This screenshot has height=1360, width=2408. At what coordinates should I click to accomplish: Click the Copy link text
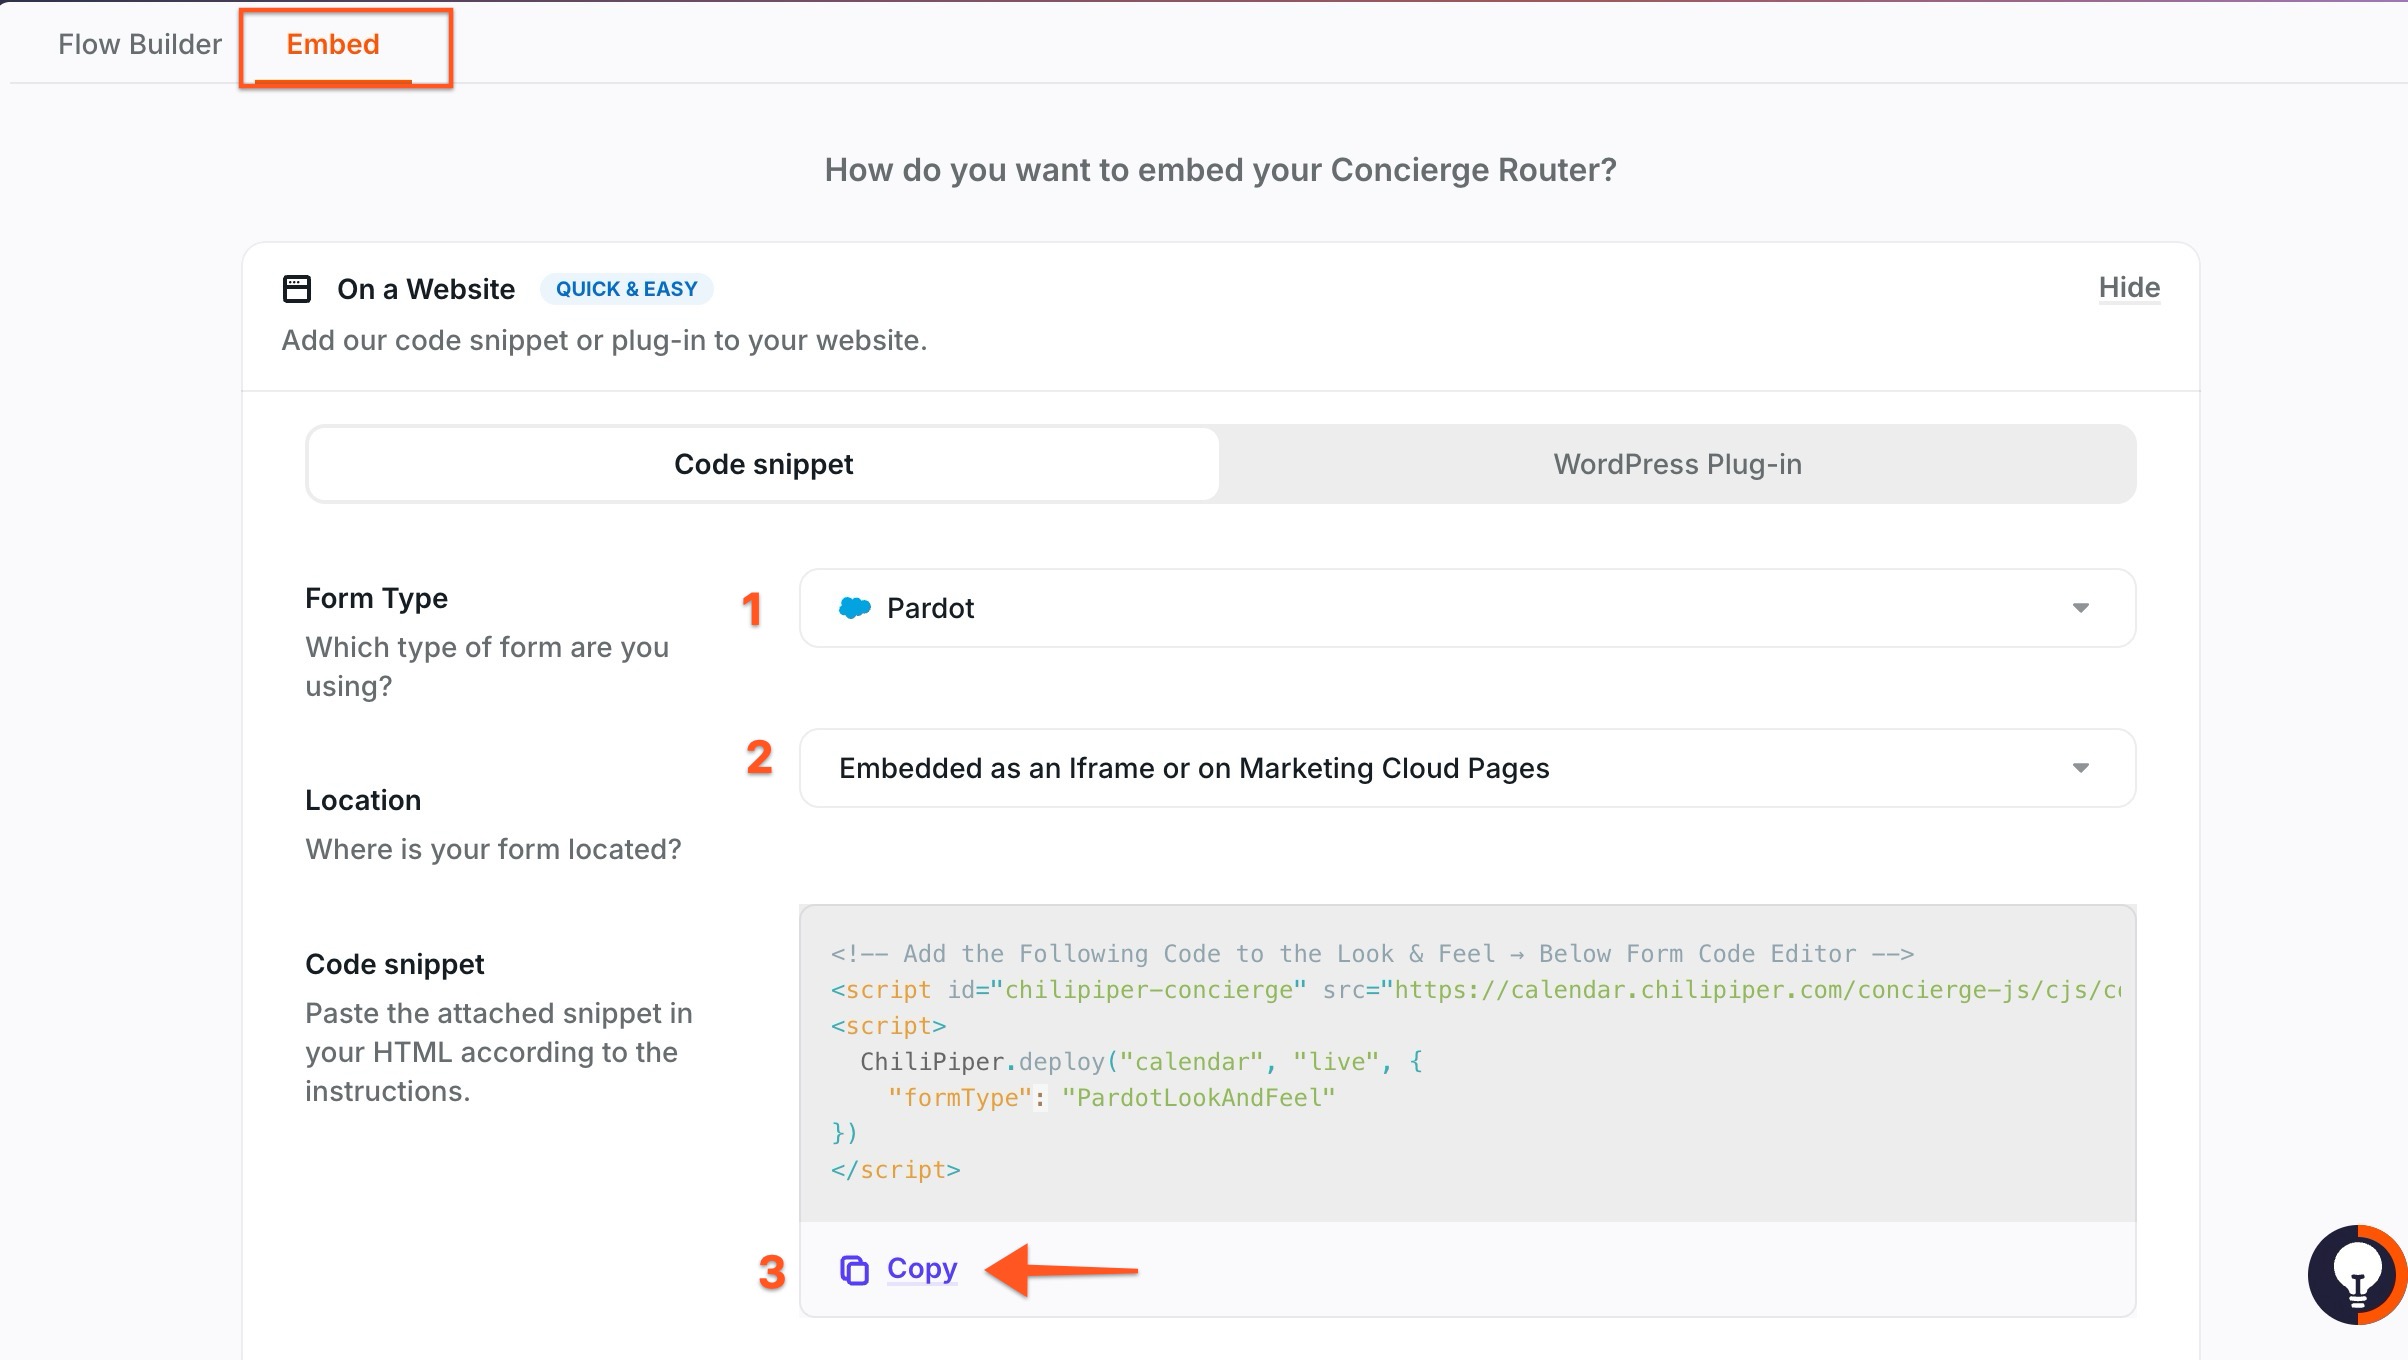coord(921,1268)
